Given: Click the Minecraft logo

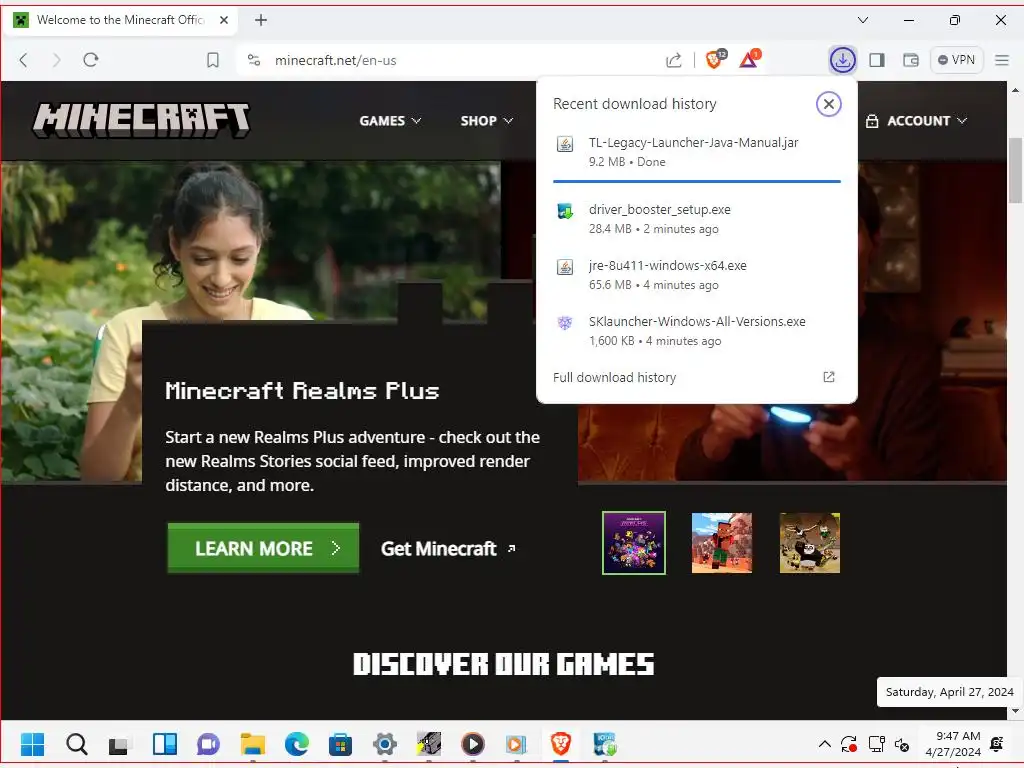Looking at the screenshot, I should (141, 120).
